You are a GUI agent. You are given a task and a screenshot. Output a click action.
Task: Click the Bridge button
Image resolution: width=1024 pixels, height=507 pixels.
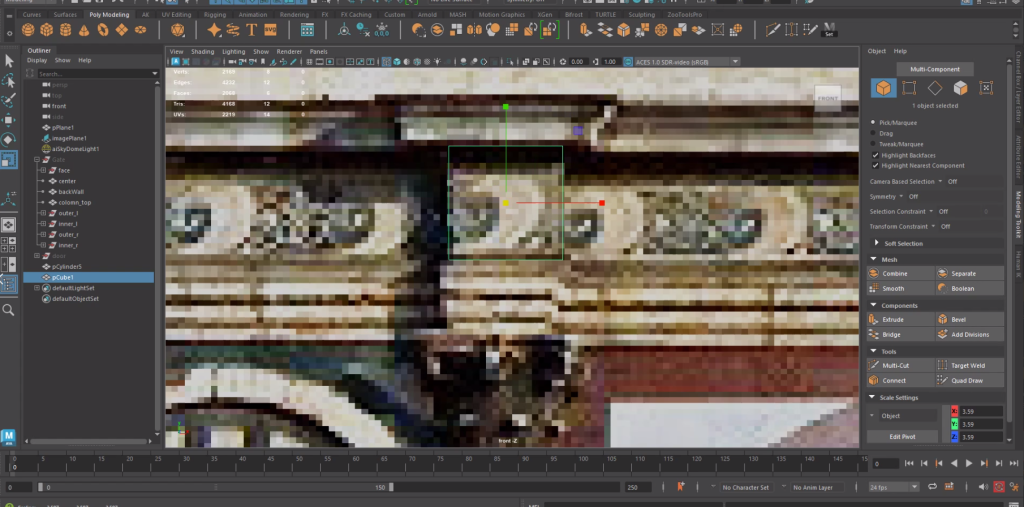pos(901,335)
